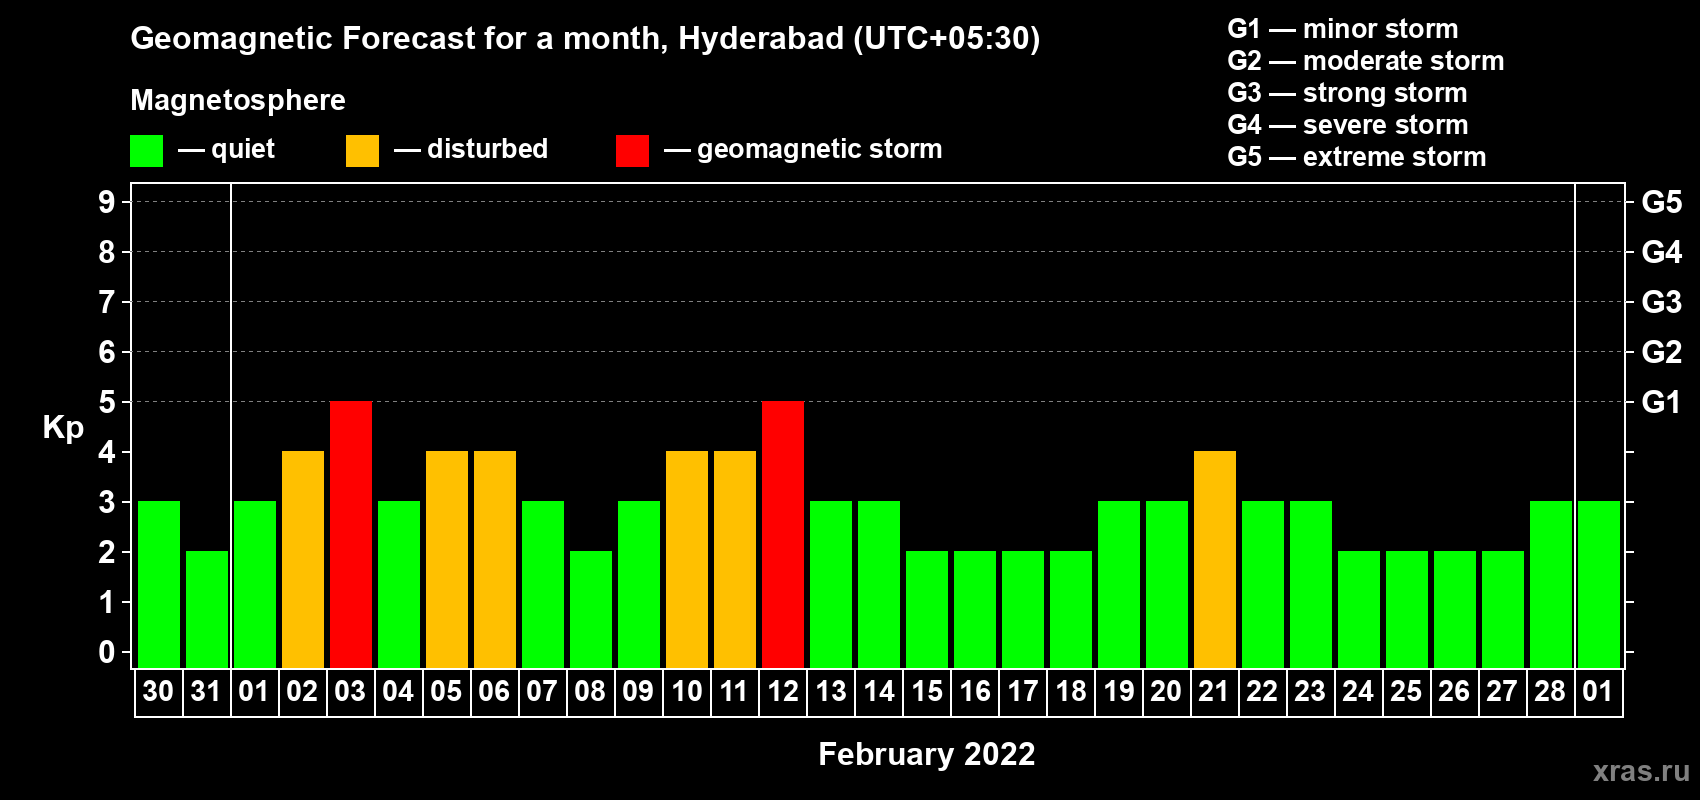Click the G3 strong storm legend text
The image size is (1700, 800).
pyautogui.click(x=1347, y=93)
